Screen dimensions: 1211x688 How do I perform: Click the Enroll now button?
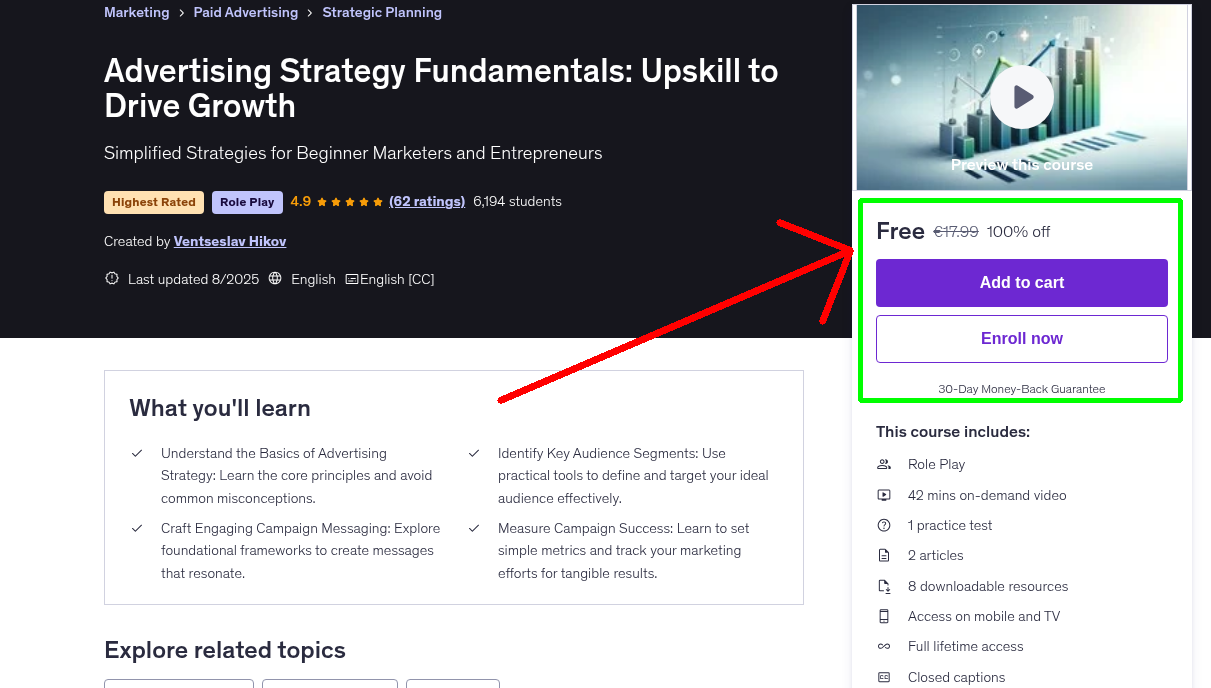click(x=1021, y=338)
